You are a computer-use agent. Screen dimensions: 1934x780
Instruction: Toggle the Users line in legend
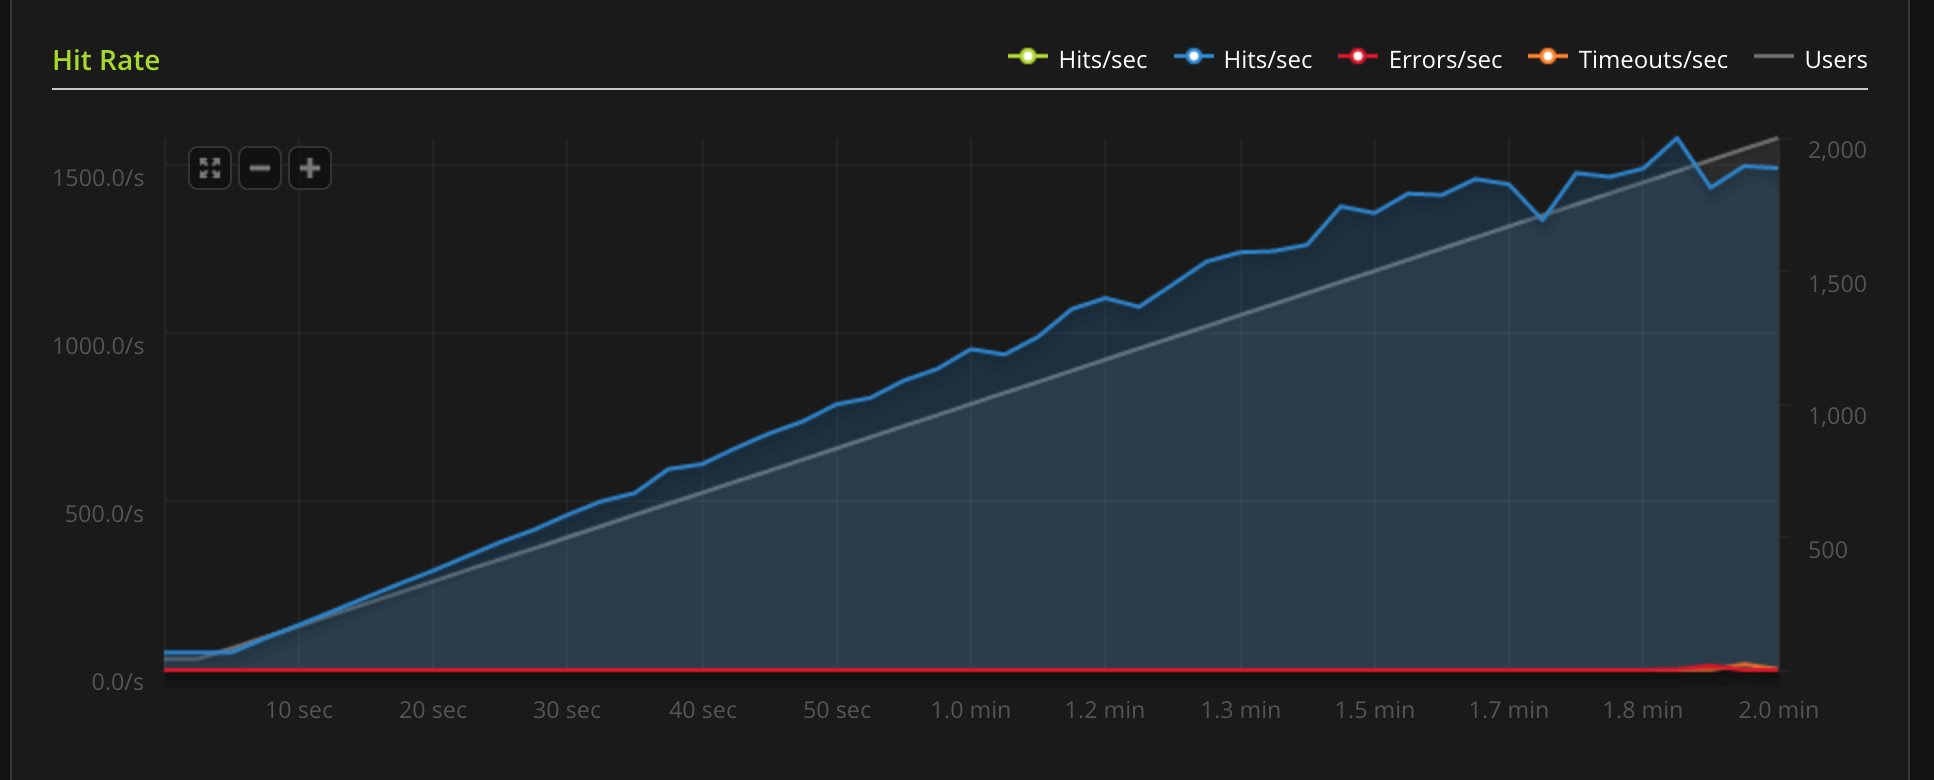pos(1811,60)
